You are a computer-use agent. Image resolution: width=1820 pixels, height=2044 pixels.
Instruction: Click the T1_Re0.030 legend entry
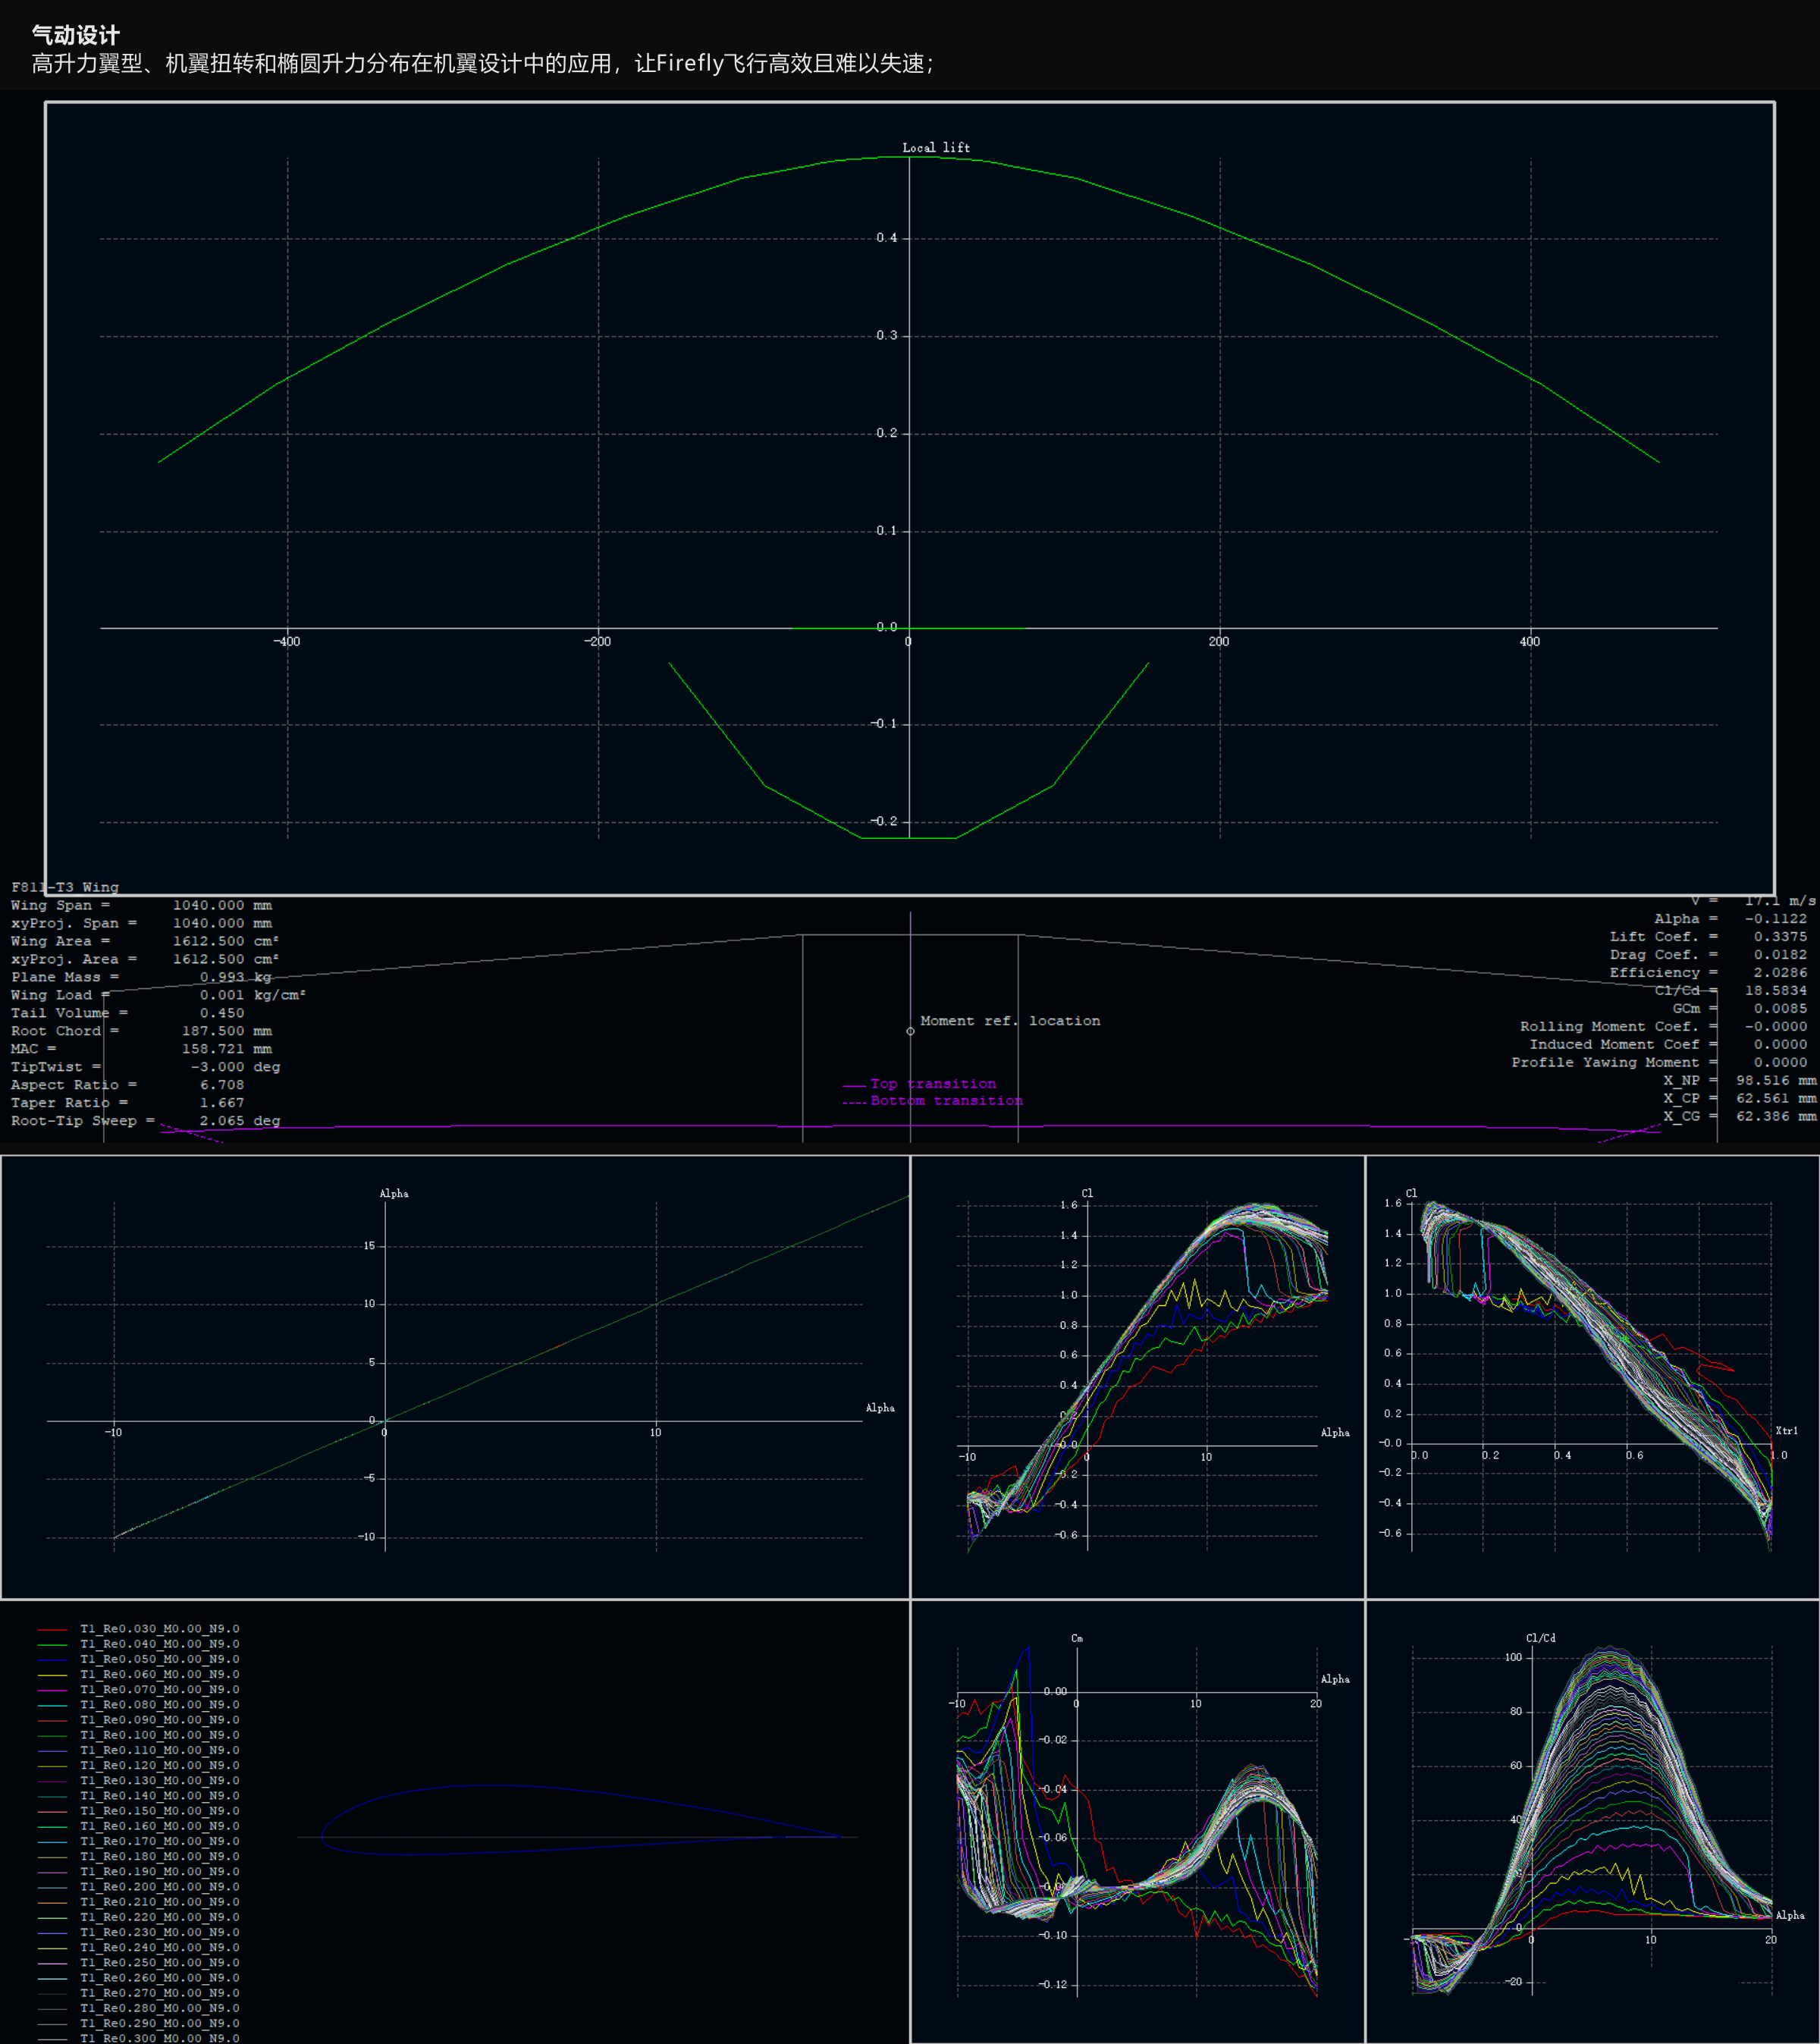click(159, 1629)
